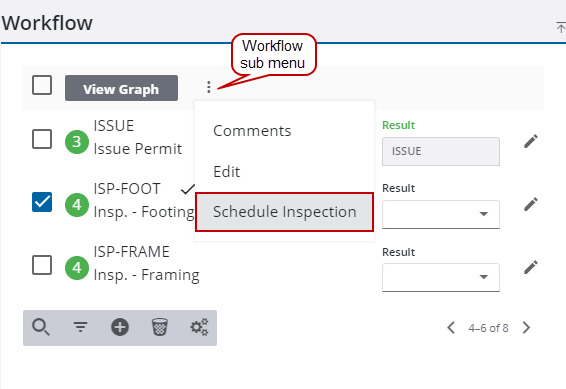This screenshot has height=389, width=566.
Task: Select Comments in the workflow sub menu
Action: (x=252, y=131)
